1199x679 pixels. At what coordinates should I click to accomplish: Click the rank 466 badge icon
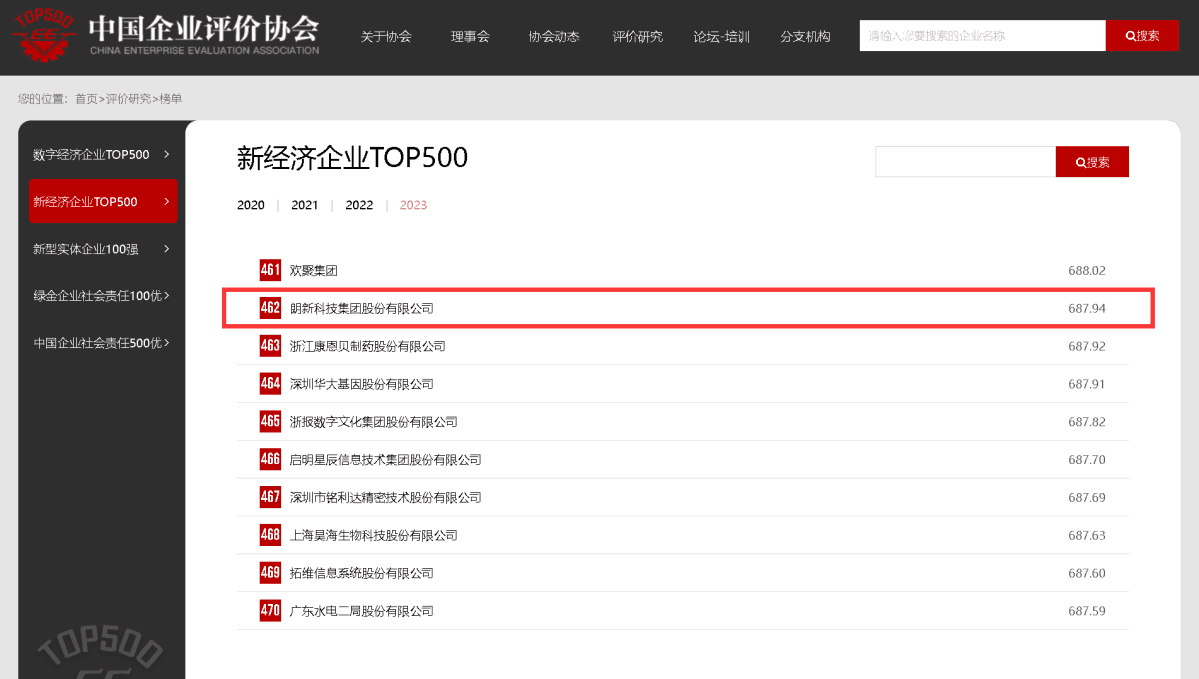point(270,460)
